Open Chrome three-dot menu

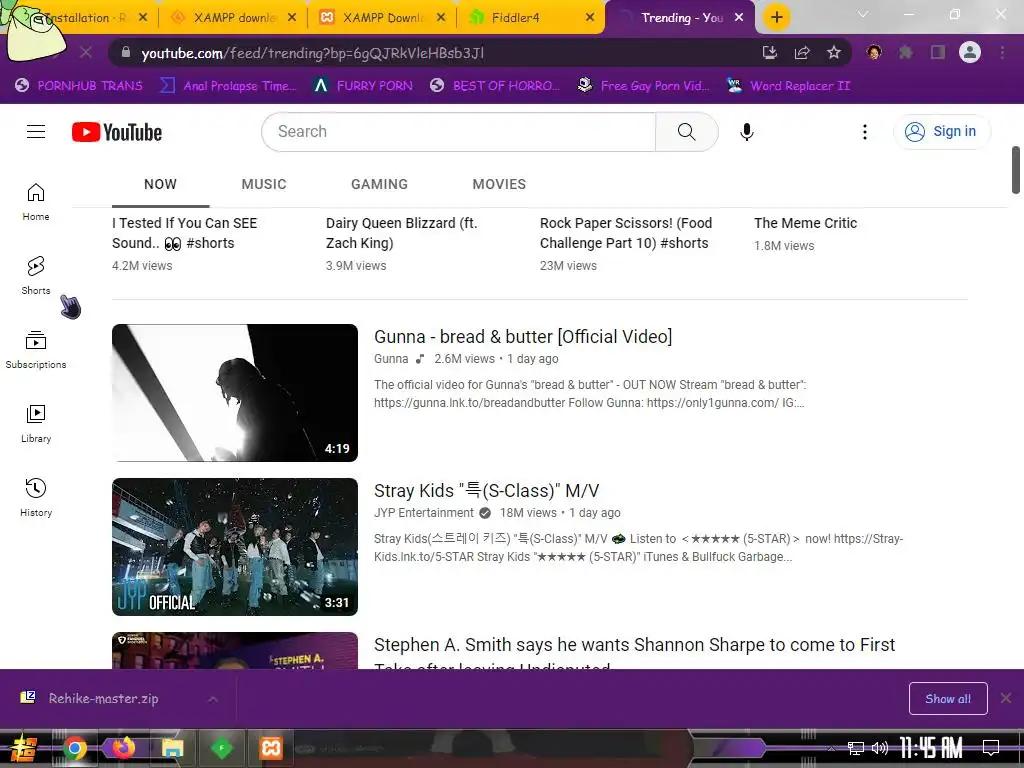click(x=1002, y=52)
